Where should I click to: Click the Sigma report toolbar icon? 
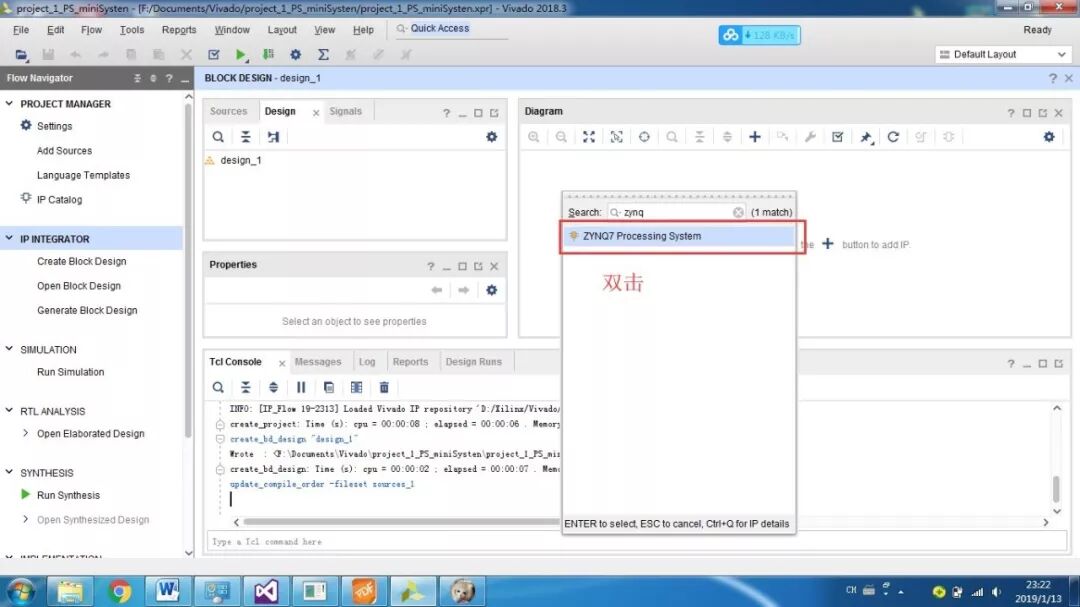coord(323,54)
